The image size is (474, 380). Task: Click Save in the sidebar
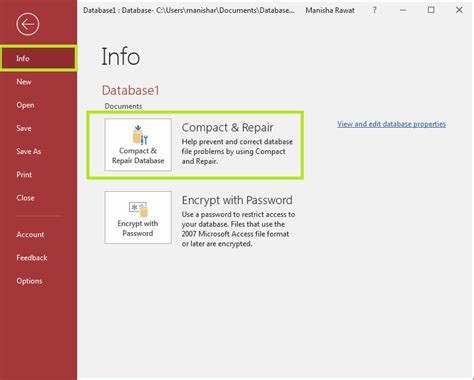click(x=24, y=128)
